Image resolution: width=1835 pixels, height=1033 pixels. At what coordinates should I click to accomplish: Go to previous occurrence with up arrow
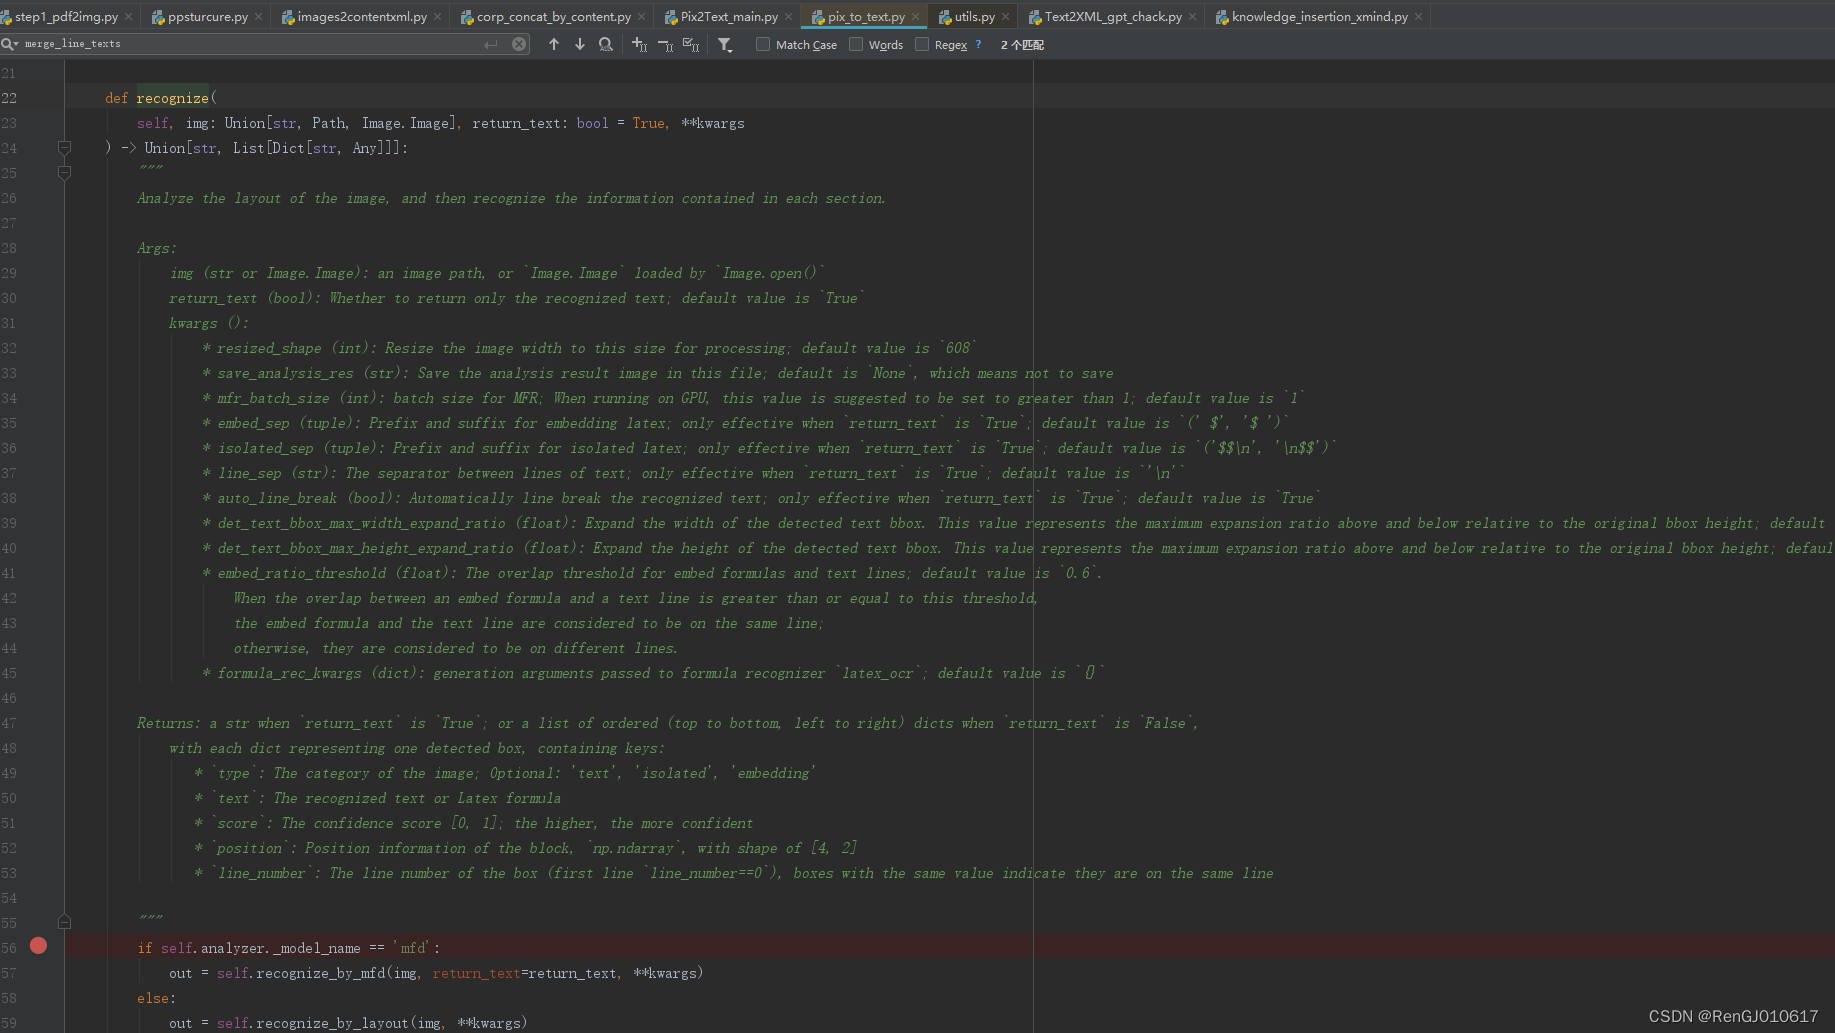[554, 44]
